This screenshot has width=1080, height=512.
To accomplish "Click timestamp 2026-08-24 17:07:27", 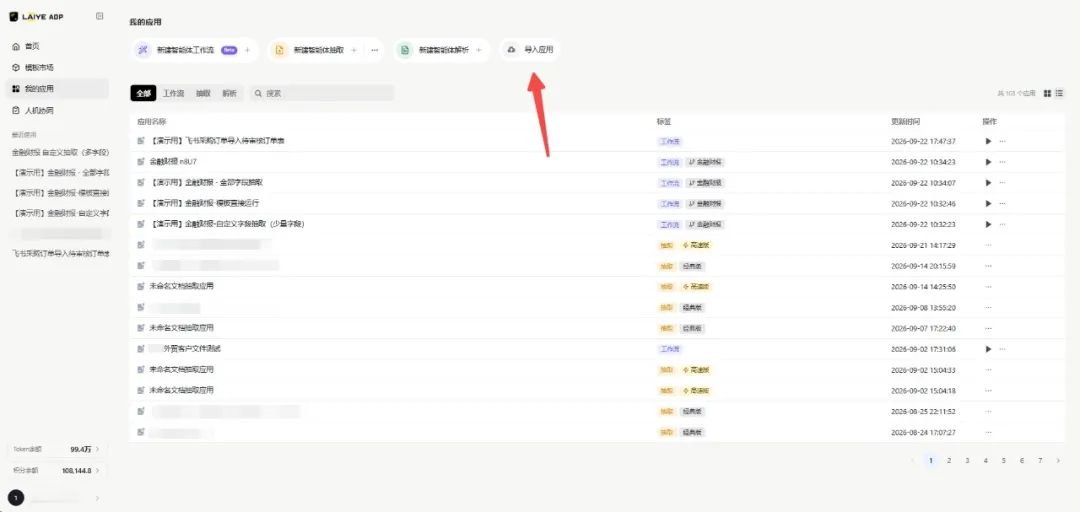I will click(923, 433).
